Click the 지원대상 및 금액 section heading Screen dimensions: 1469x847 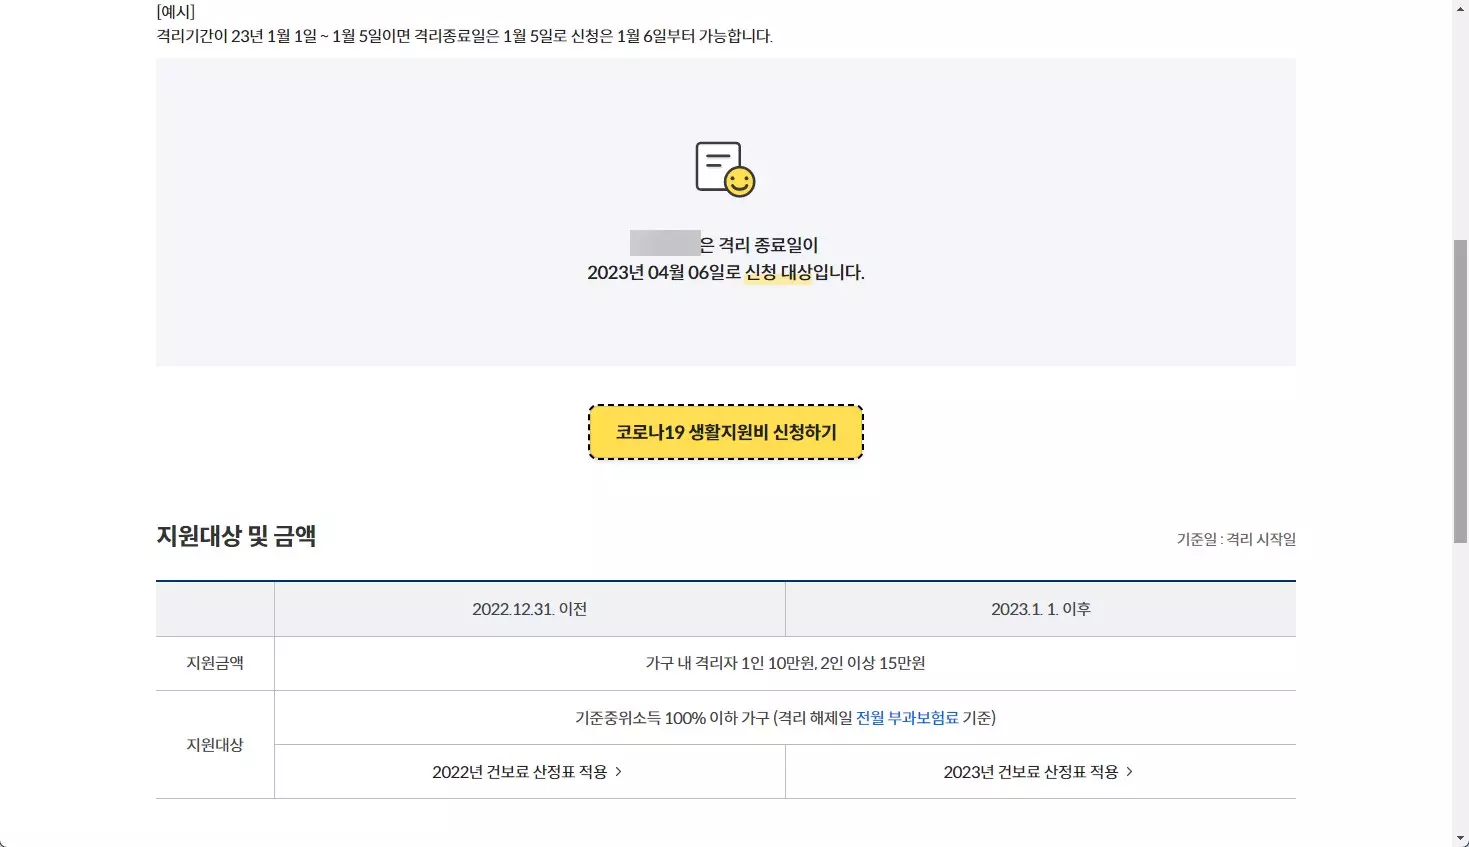click(x=237, y=535)
